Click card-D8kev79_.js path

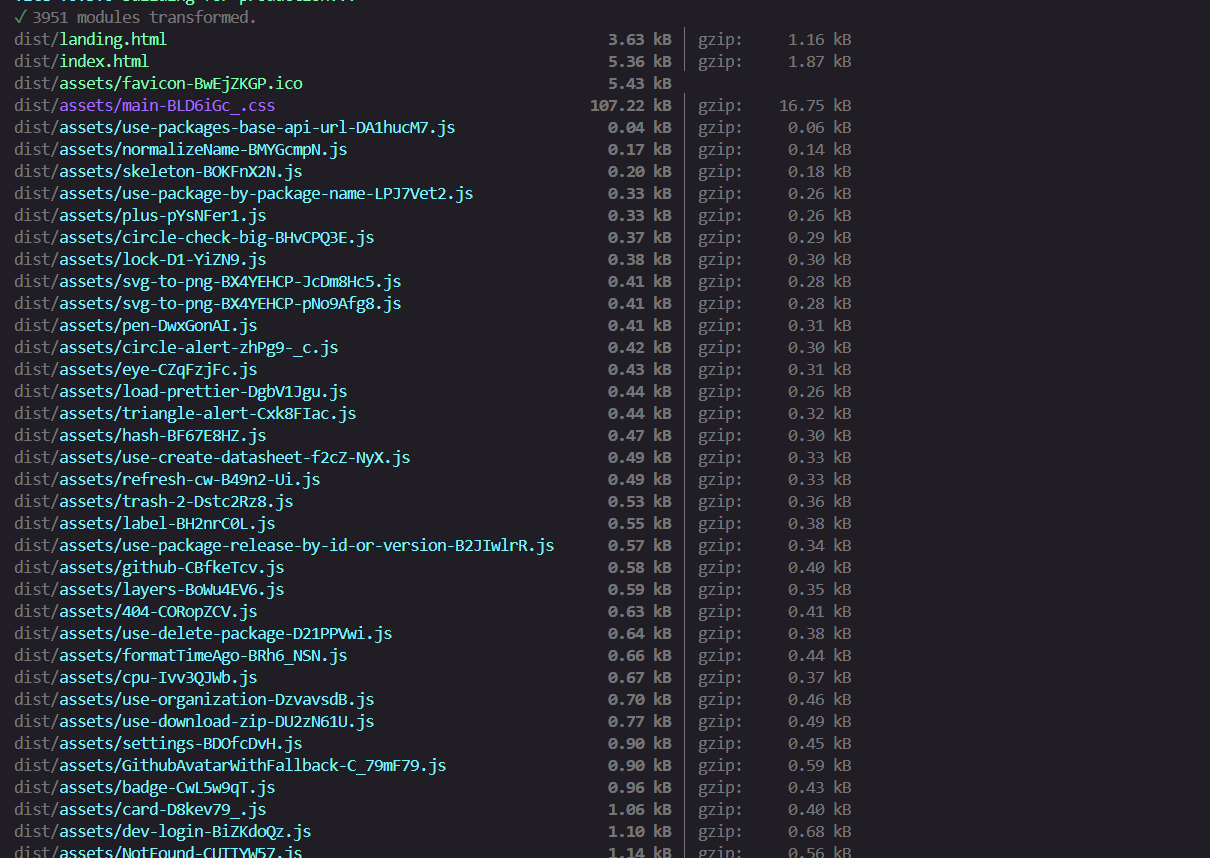pos(140,809)
